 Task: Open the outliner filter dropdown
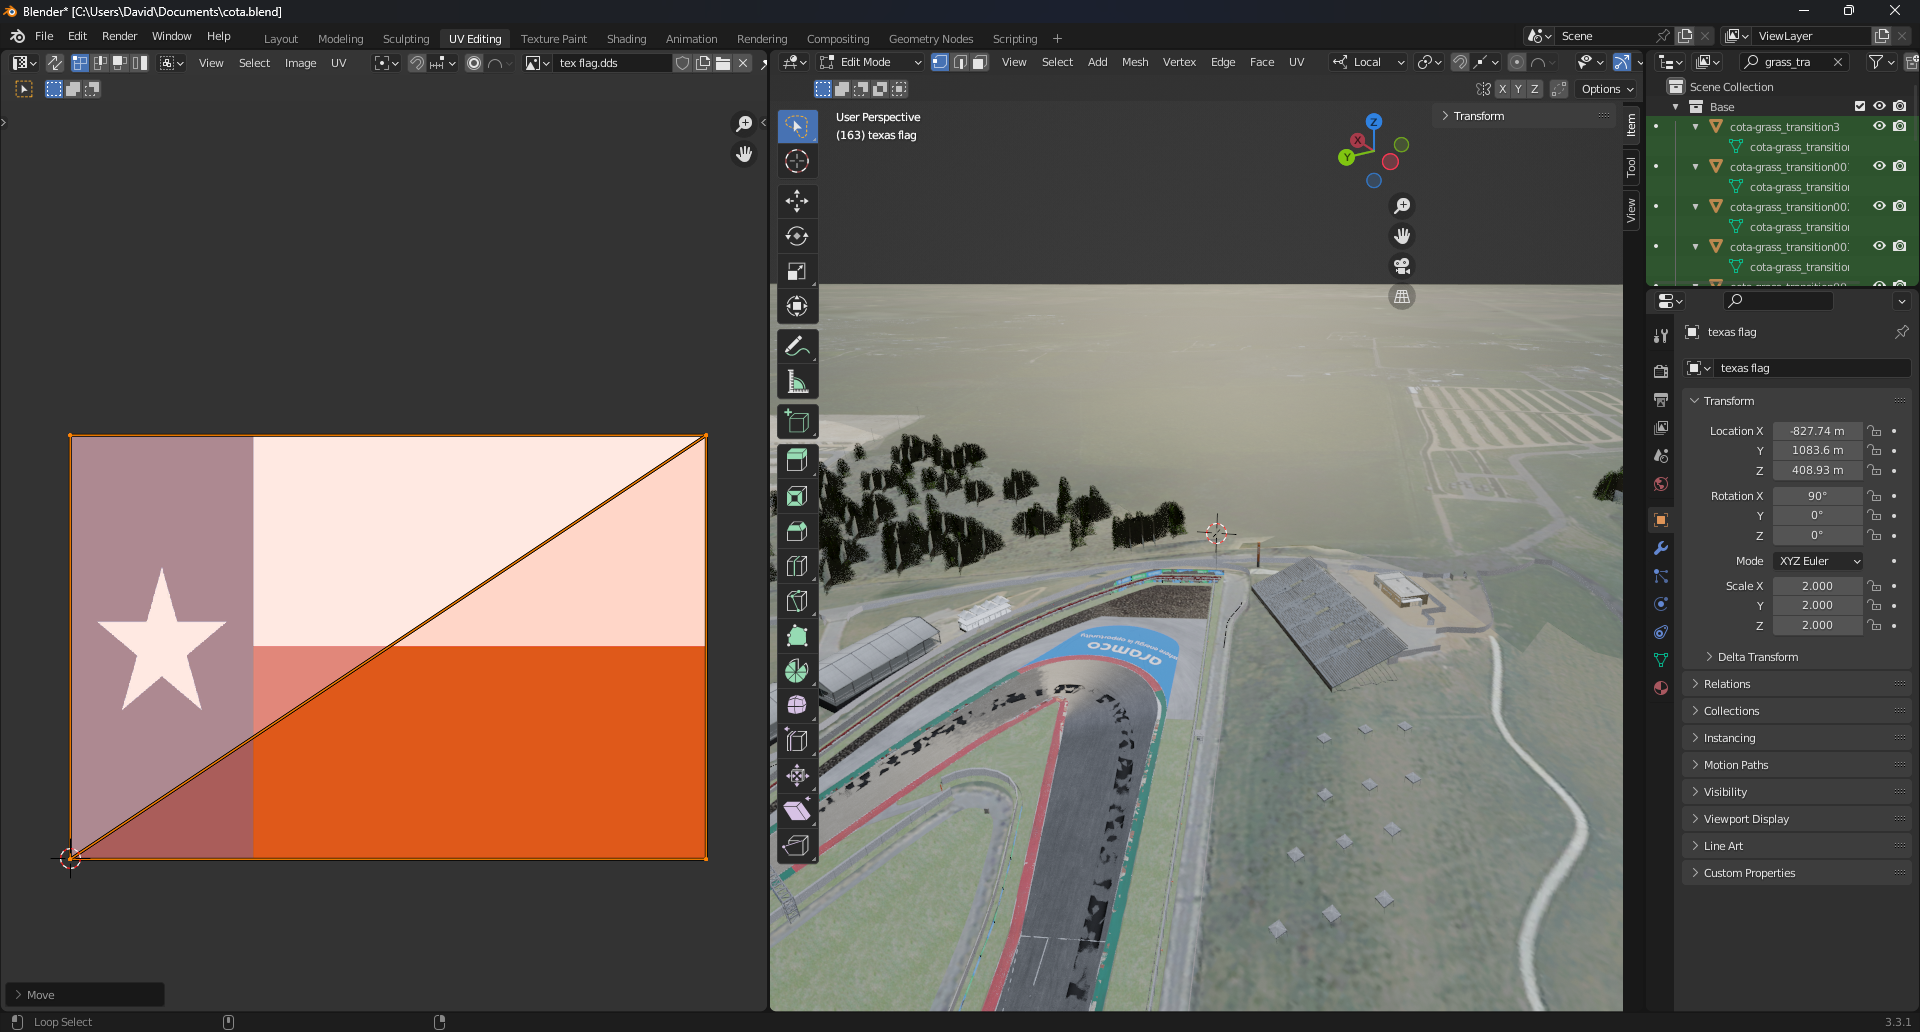1881,62
